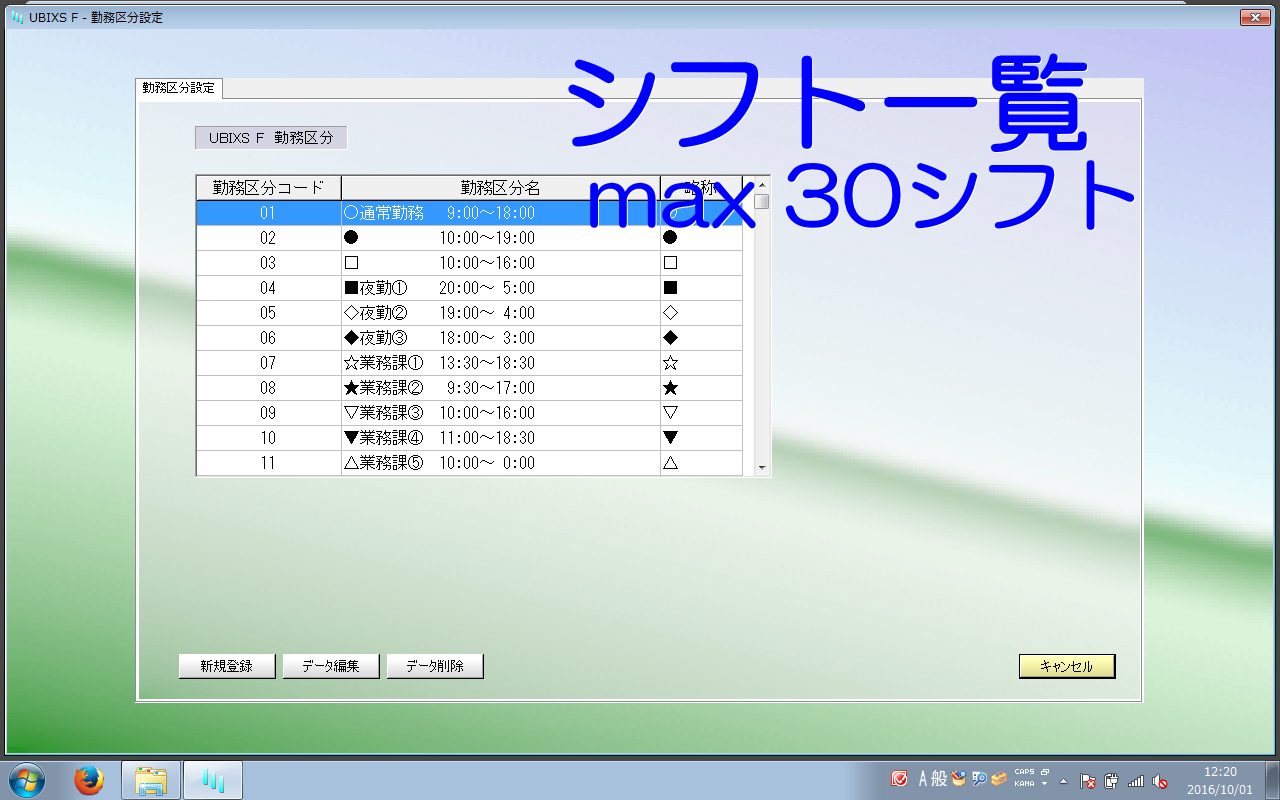Click the 新規登録 button
The image size is (1280, 800).
226,666
